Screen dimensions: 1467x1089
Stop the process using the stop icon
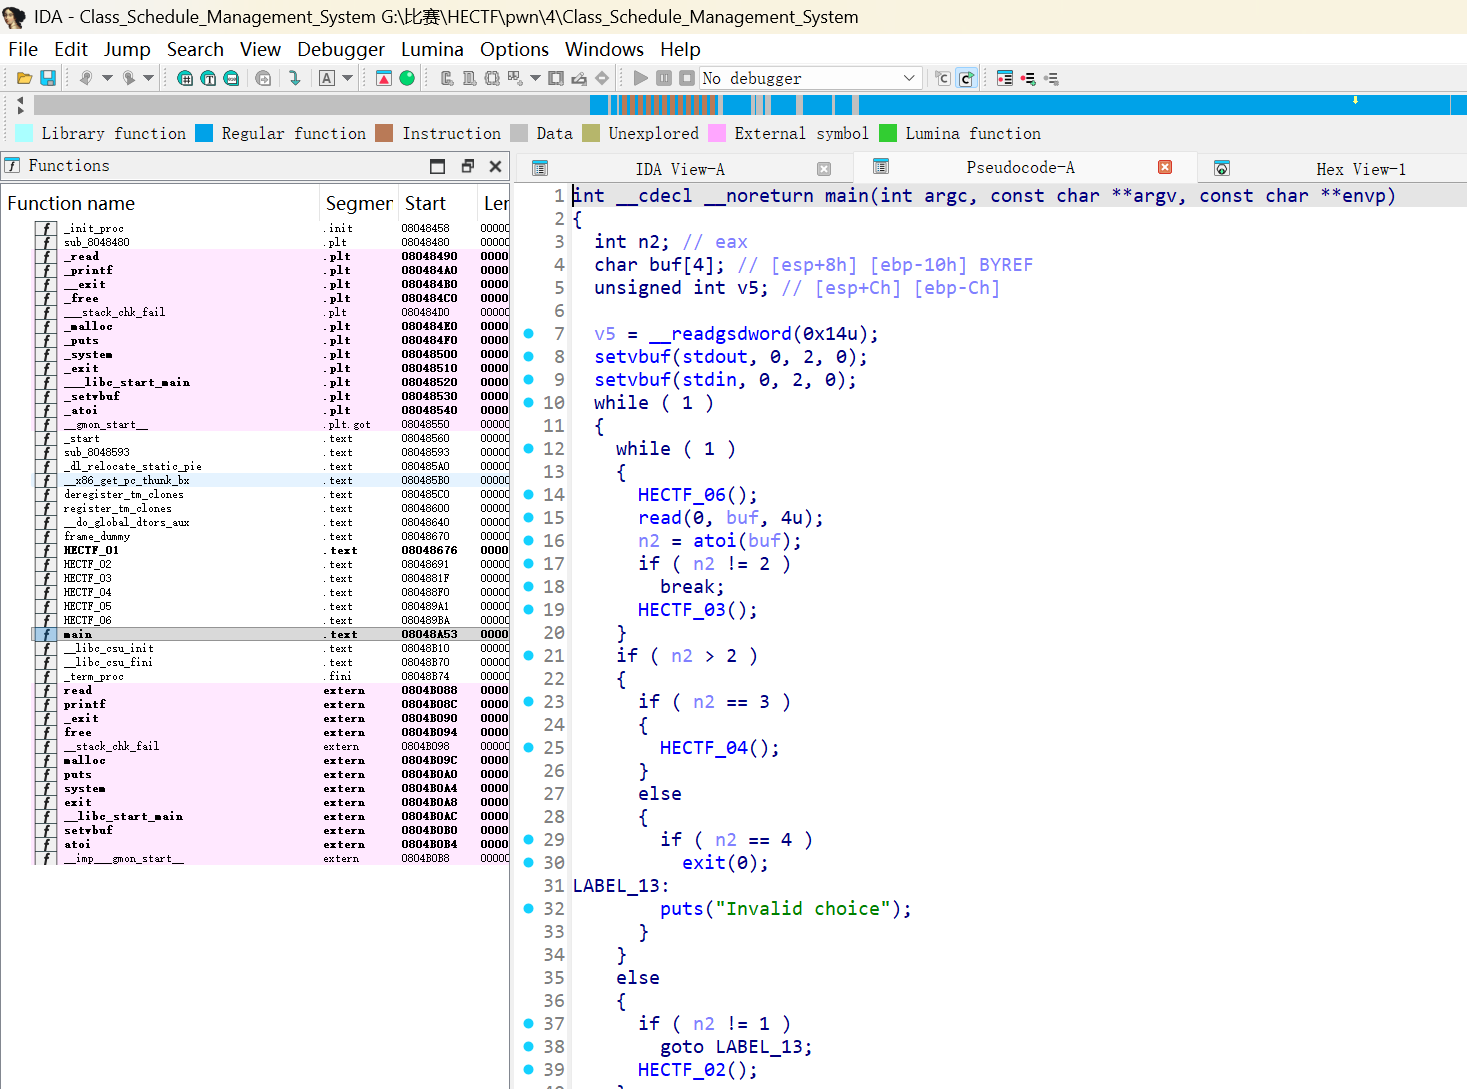[686, 77]
